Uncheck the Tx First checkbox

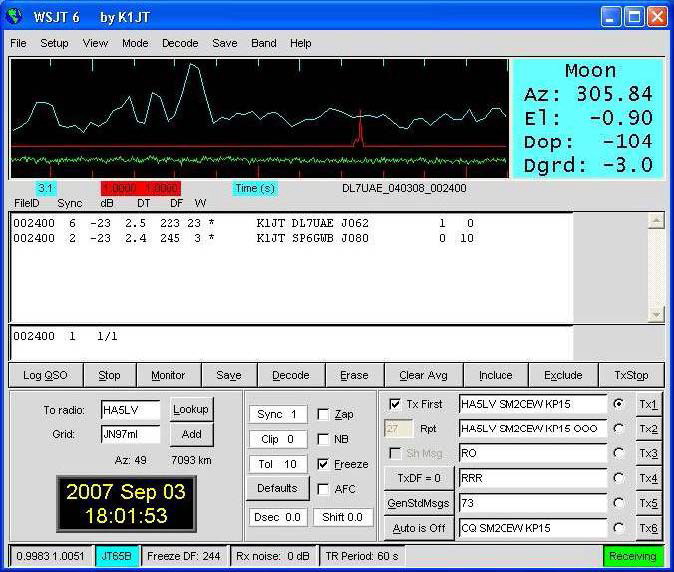pos(395,404)
